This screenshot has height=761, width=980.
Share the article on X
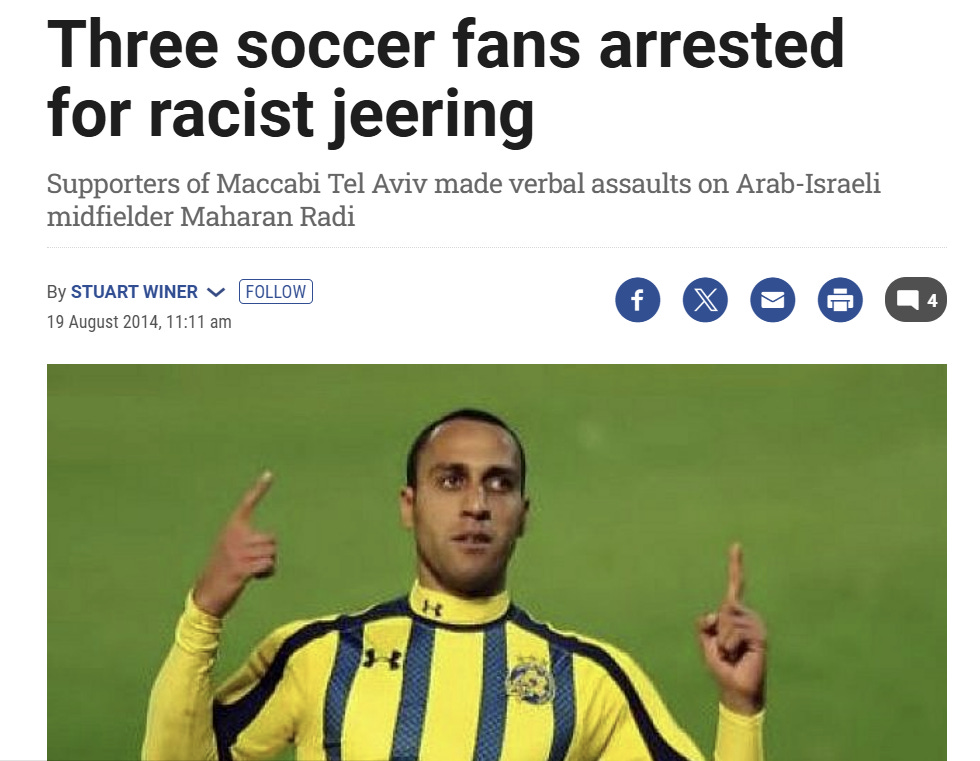point(705,300)
